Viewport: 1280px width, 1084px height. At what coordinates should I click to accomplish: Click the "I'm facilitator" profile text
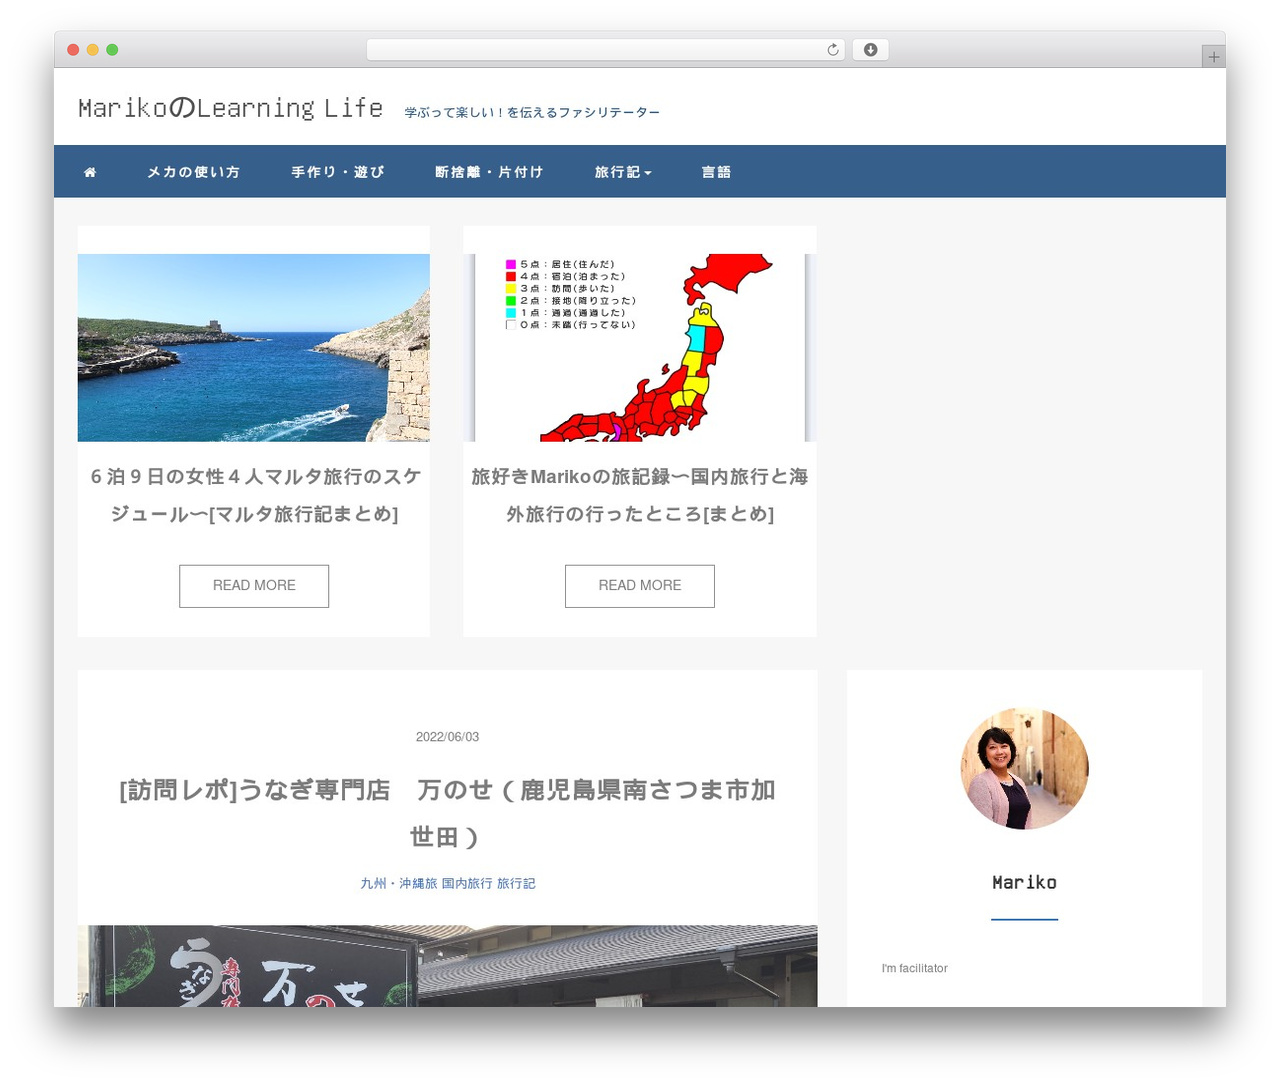[x=914, y=968]
